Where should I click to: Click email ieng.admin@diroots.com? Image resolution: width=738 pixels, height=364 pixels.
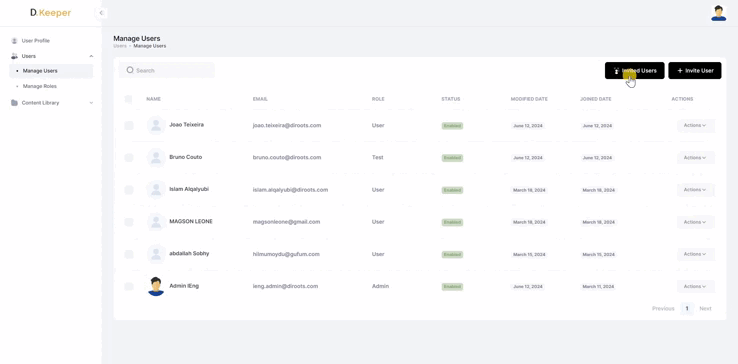(285, 286)
